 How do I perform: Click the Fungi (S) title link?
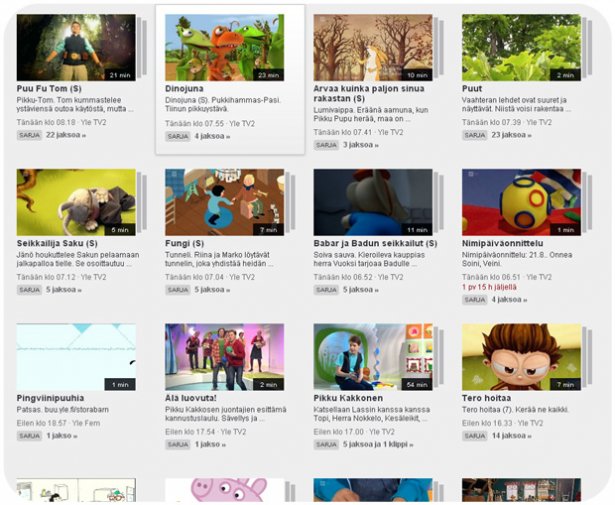pos(184,243)
